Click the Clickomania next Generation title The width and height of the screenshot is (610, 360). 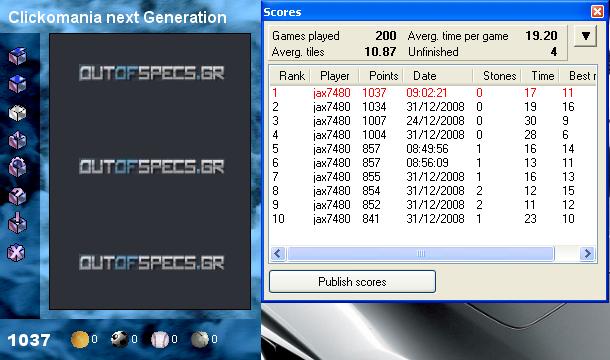(x=117, y=18)
